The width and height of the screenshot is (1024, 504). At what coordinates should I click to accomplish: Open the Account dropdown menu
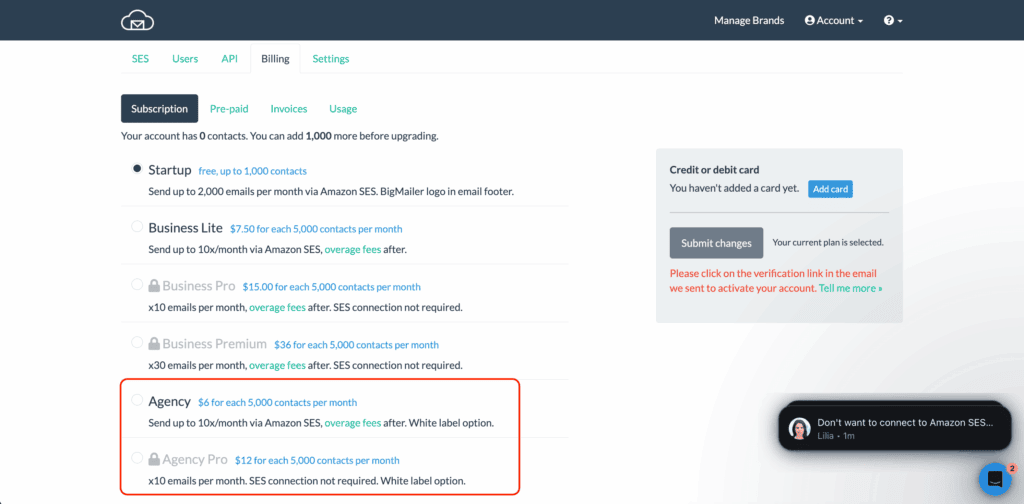tap(834, 21)
